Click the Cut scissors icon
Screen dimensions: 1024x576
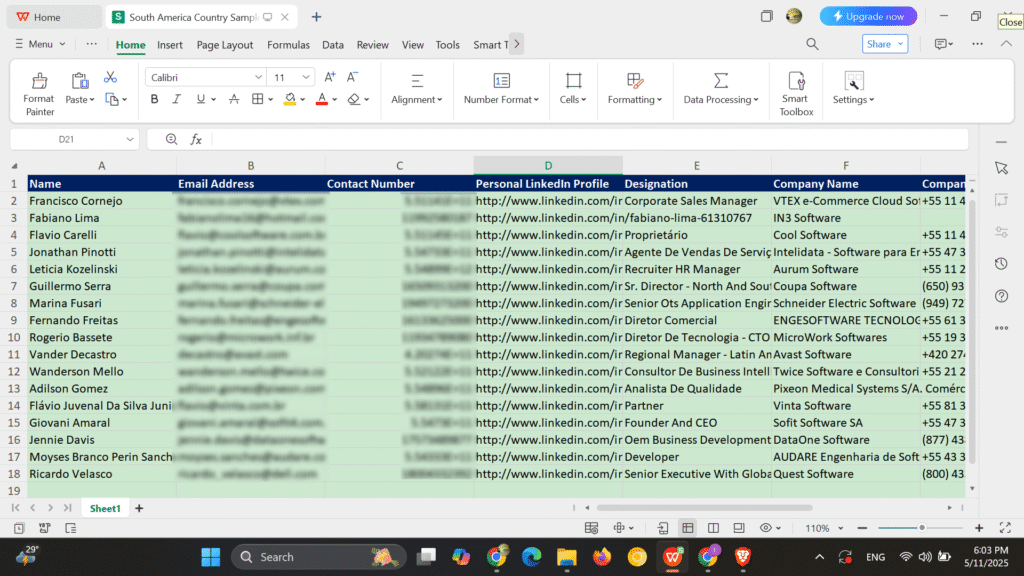coord(110,77)
